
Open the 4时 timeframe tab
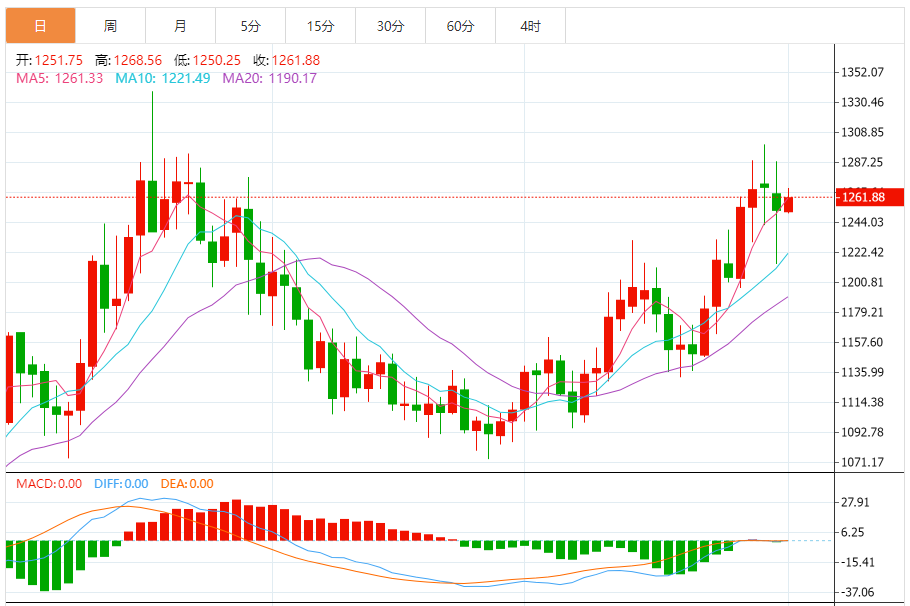tap(530, 26)
